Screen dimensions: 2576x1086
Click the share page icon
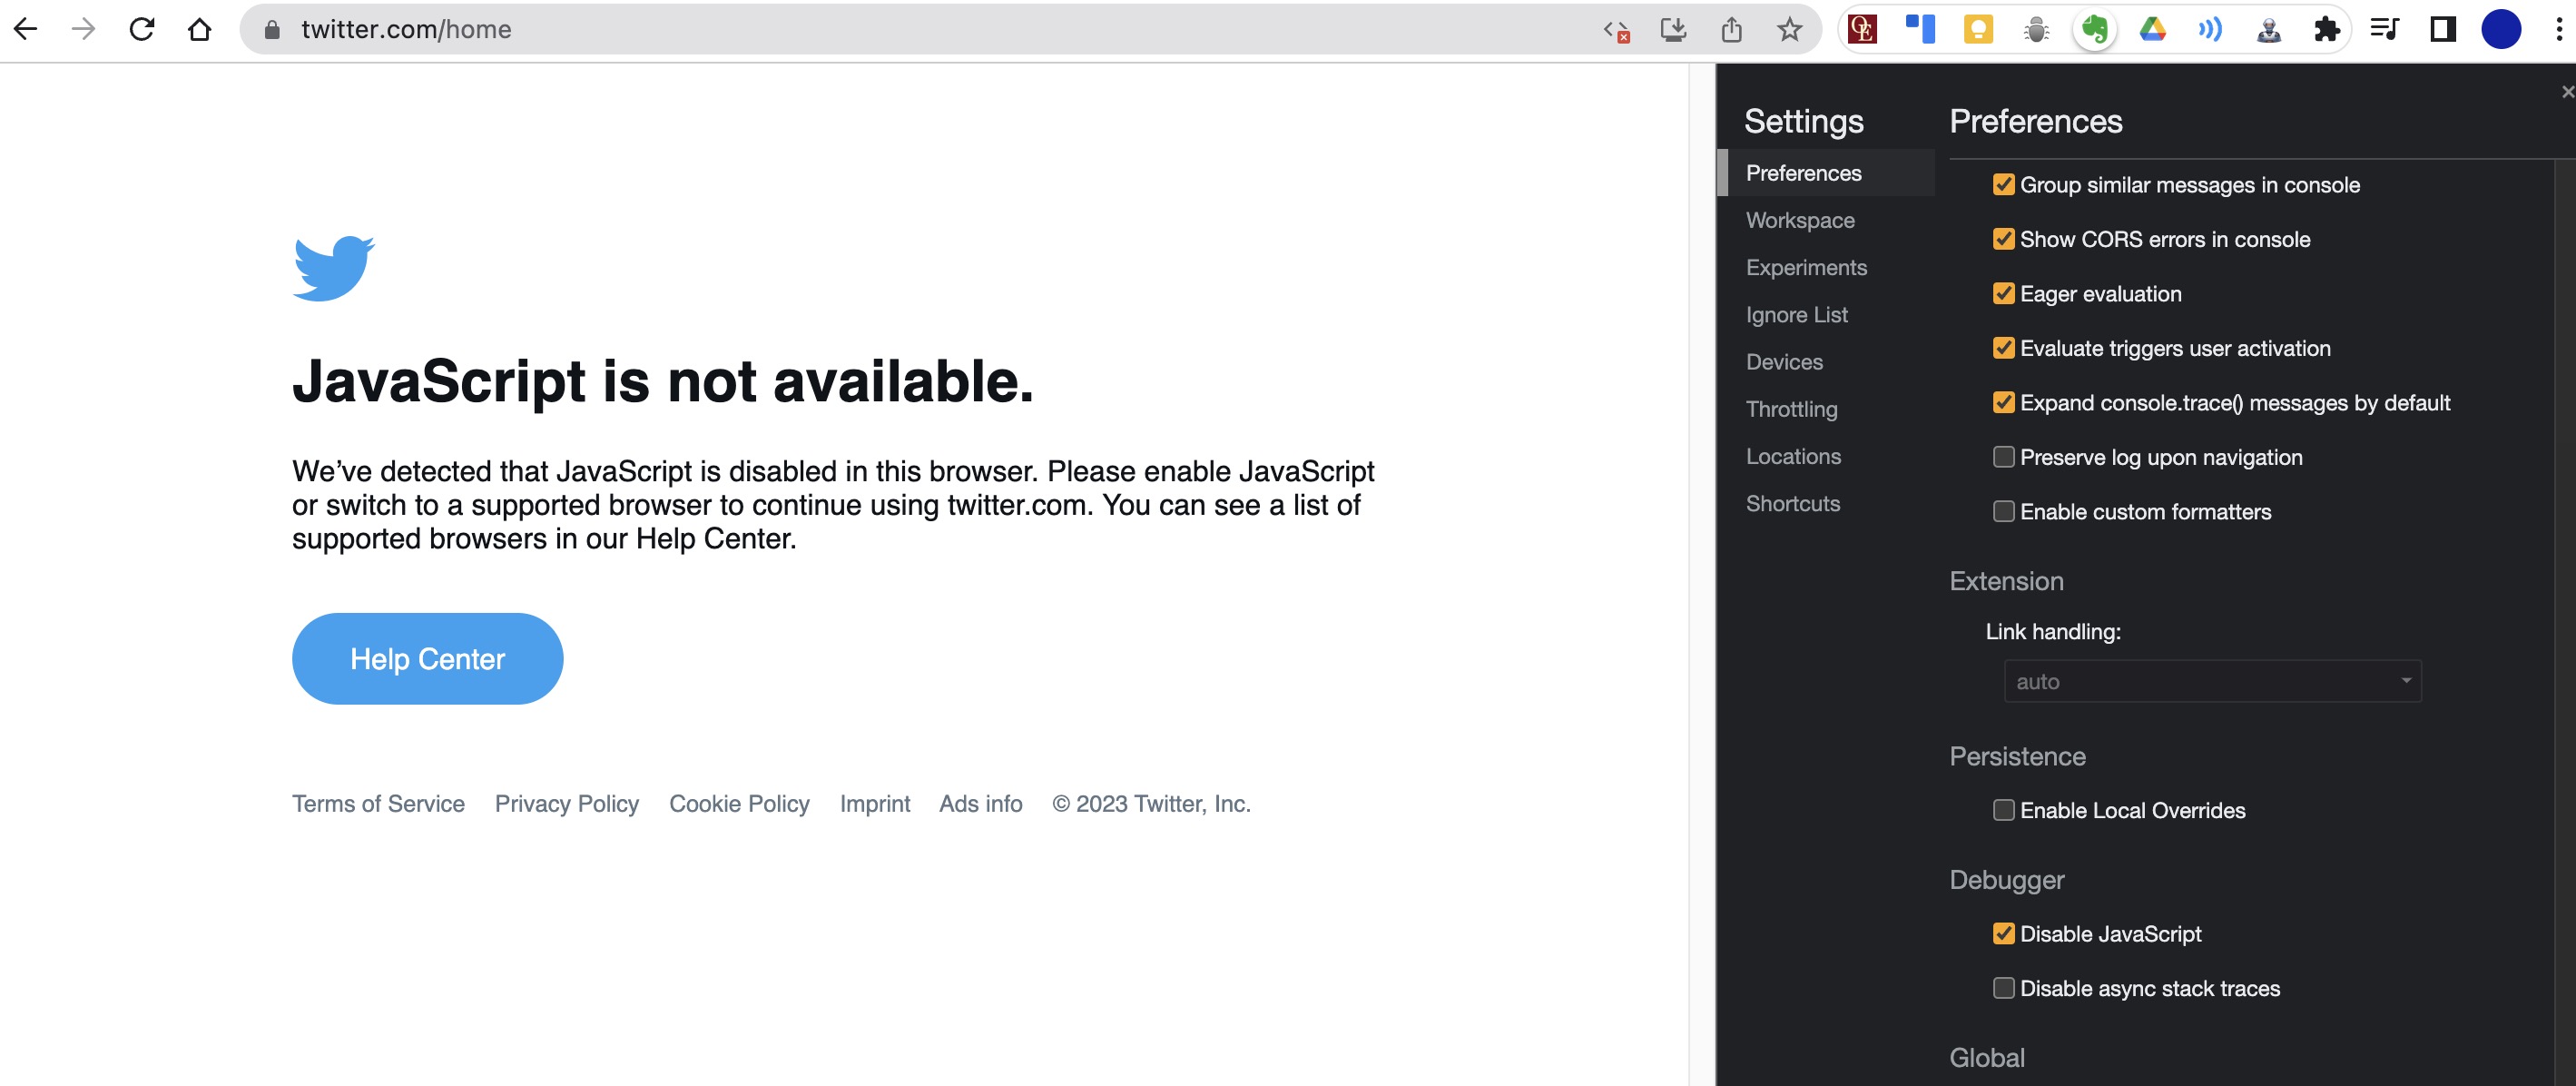click(x=1731, y=29)
